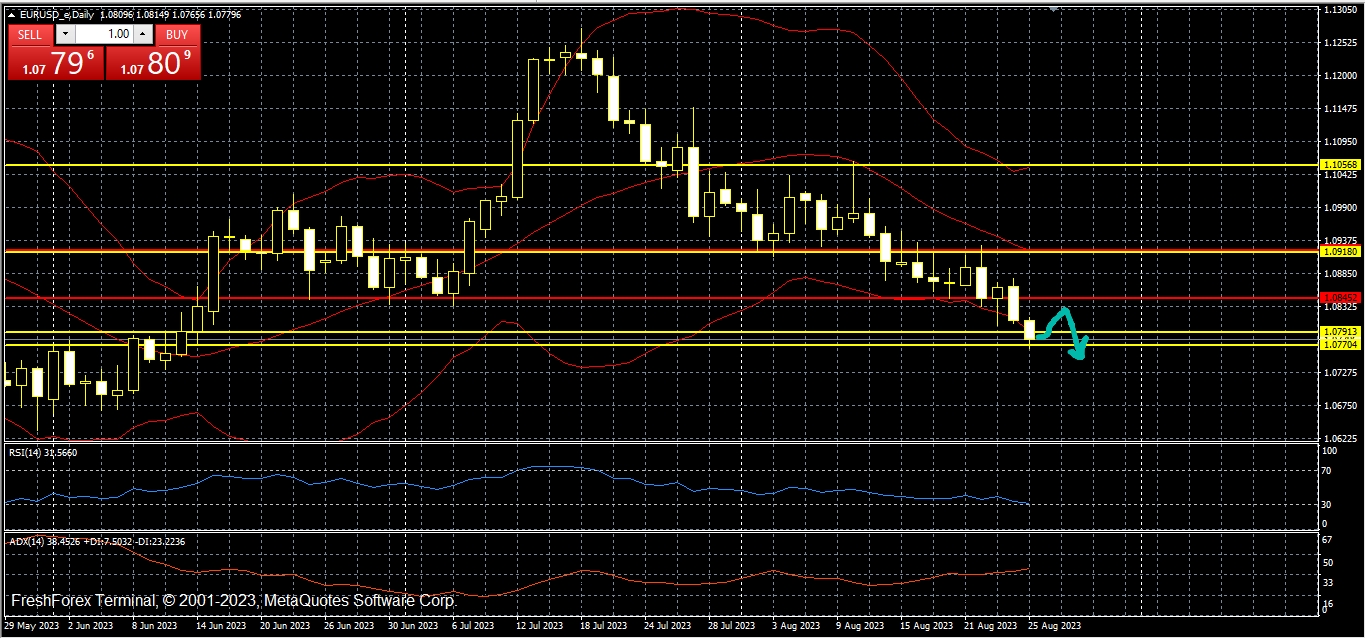Click the 1.07913 yellow price label

click(x=1340, y=331)
